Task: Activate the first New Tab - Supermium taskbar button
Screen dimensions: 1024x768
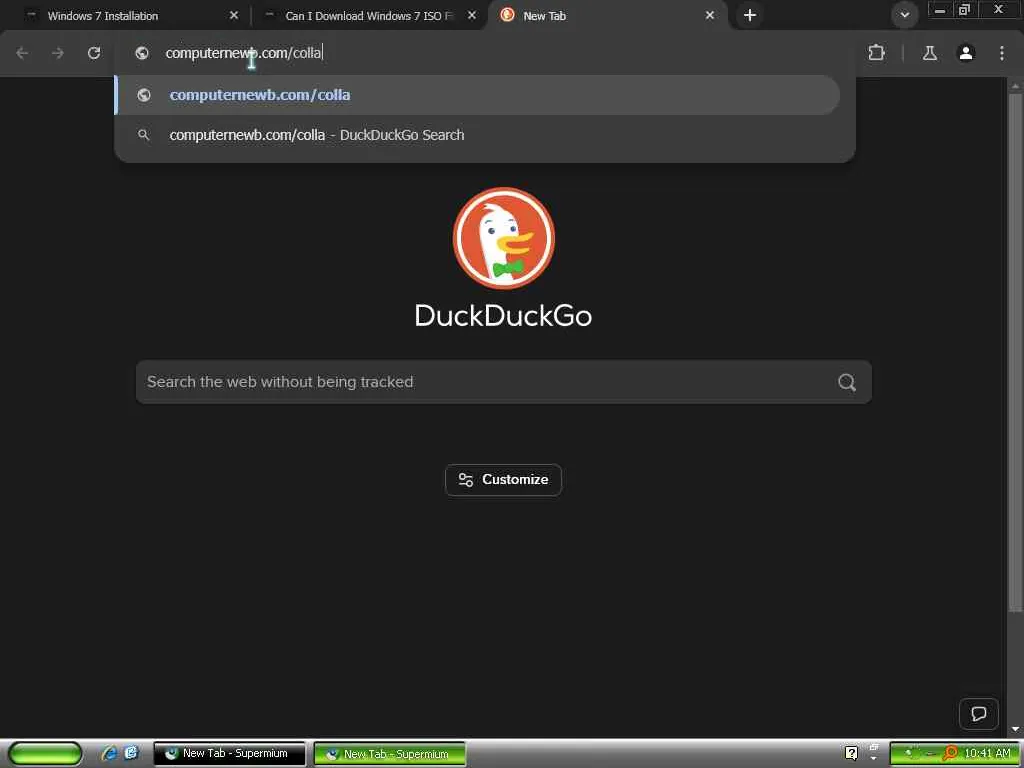Action: (229, 754)
